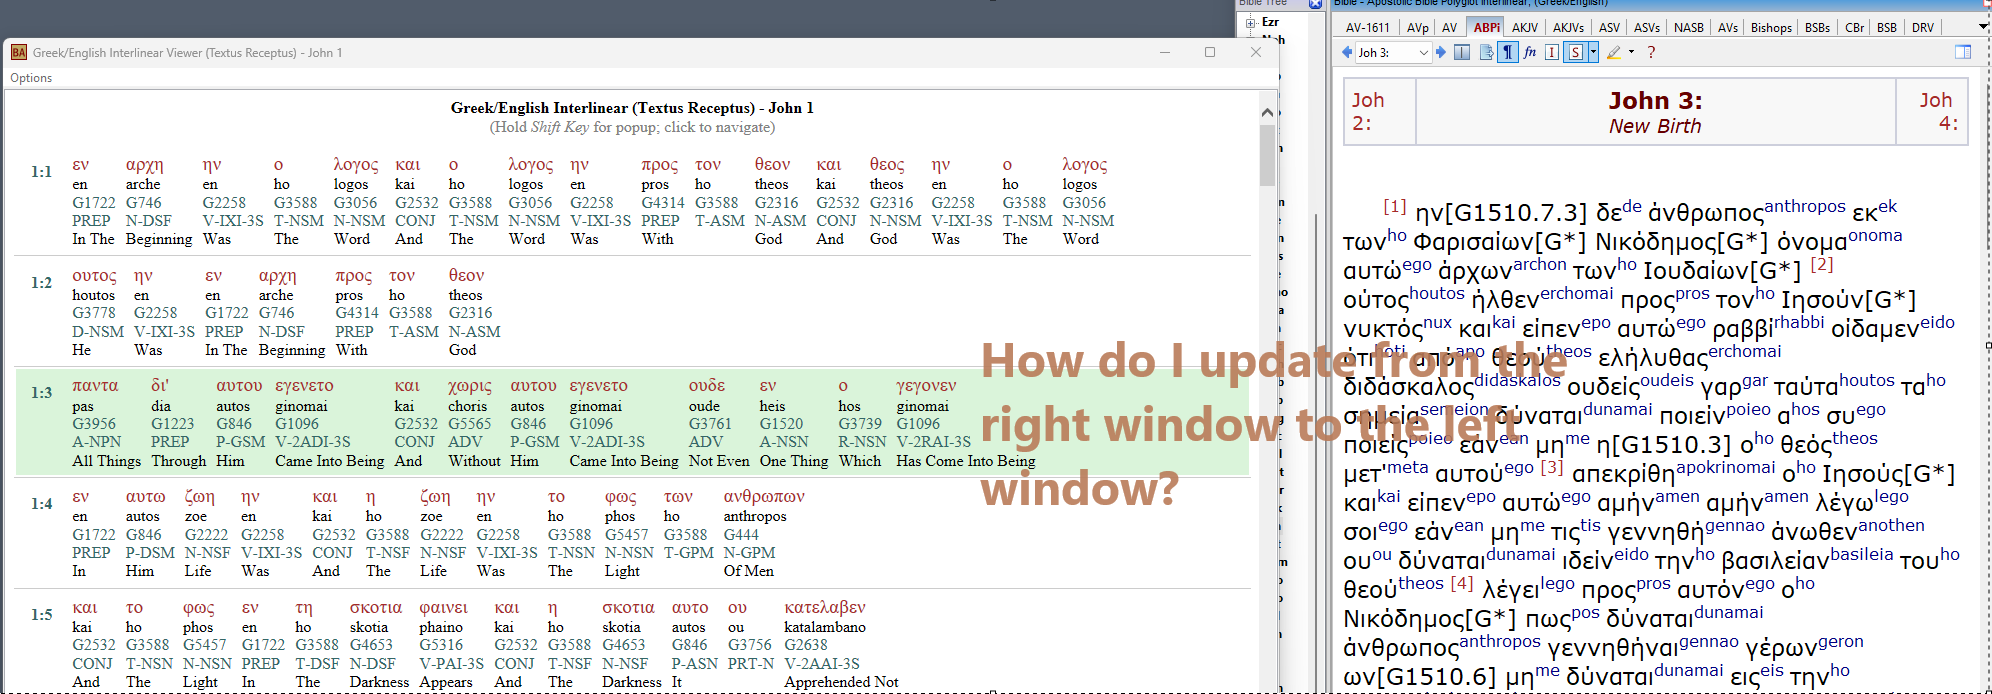Viewport: 1992px width, 694px height.
Task: Toggle the red 'I' toolbar button
Action: pos(1552,52)
